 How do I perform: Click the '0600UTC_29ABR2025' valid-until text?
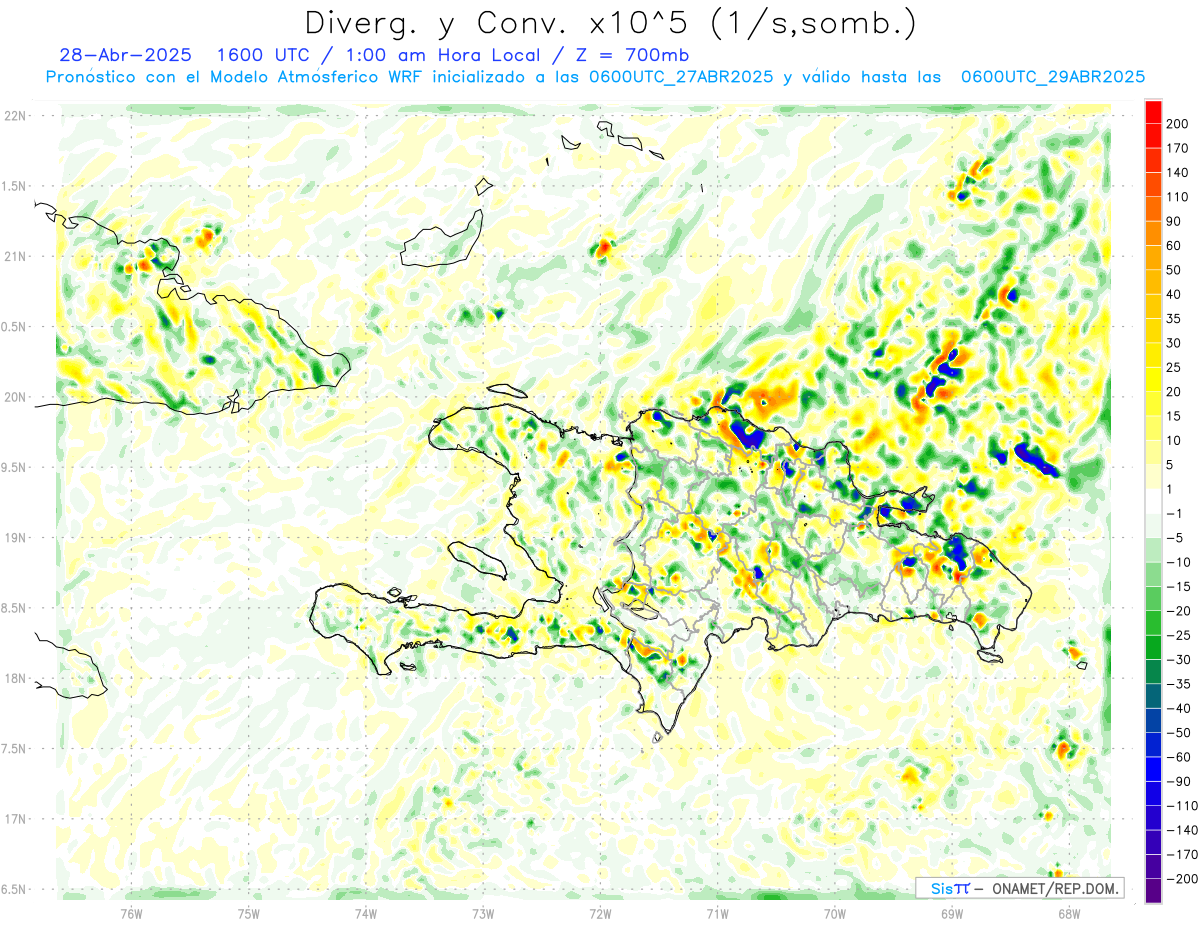tap(1052, 77)
